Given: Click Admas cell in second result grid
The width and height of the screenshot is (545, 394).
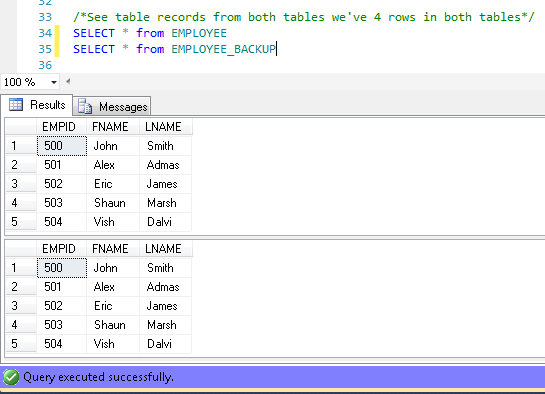Looking at the screenshot, I should tap(165, 287).
